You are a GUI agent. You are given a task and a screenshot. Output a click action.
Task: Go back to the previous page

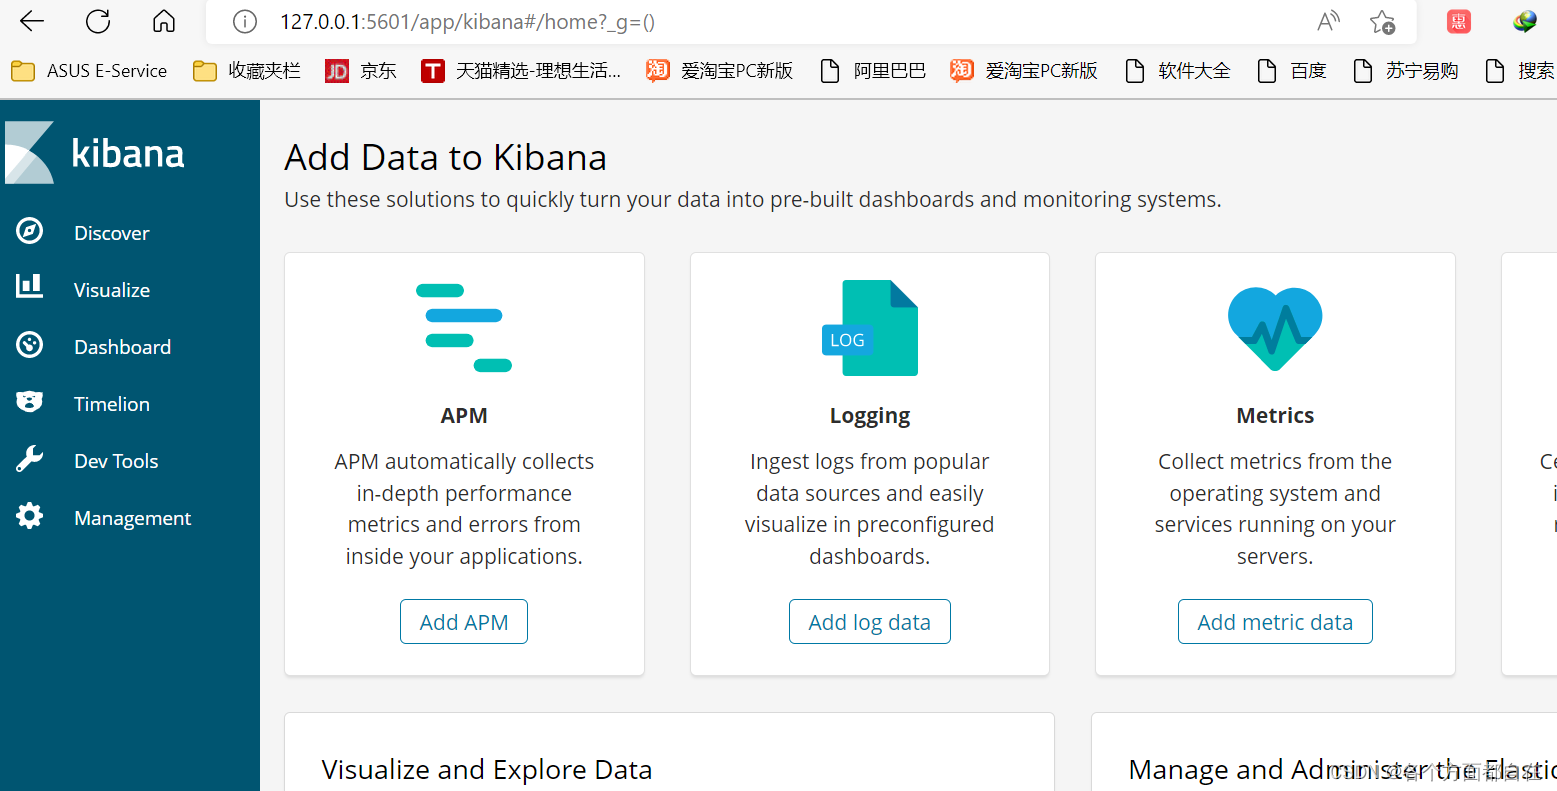click(x=32, y=22)
